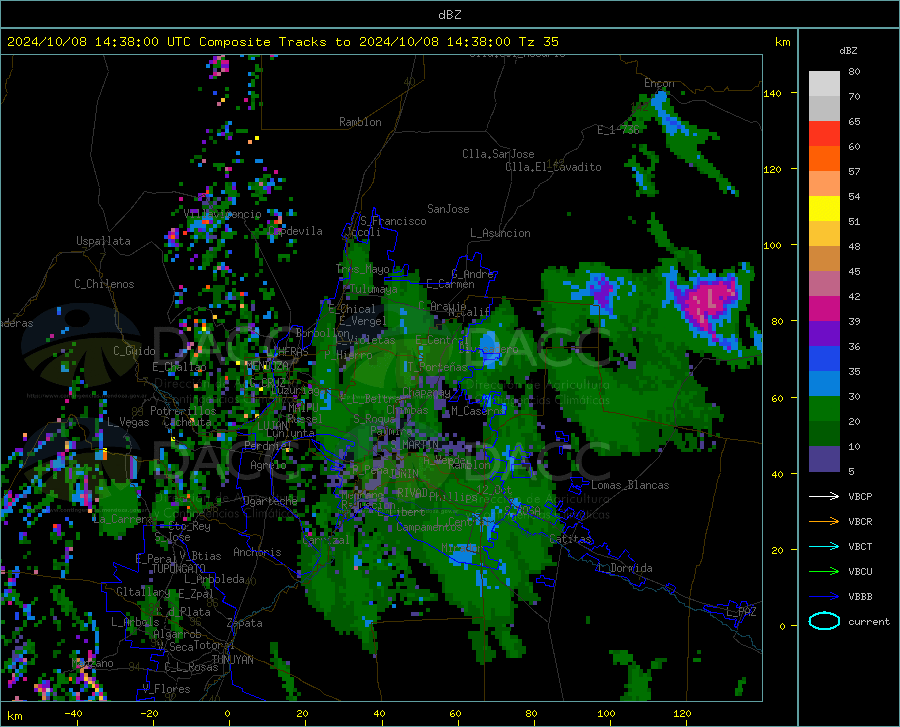This screenshot has width=900, height=727.
Task: Click the Zapata map label
Action: [245, 623]
